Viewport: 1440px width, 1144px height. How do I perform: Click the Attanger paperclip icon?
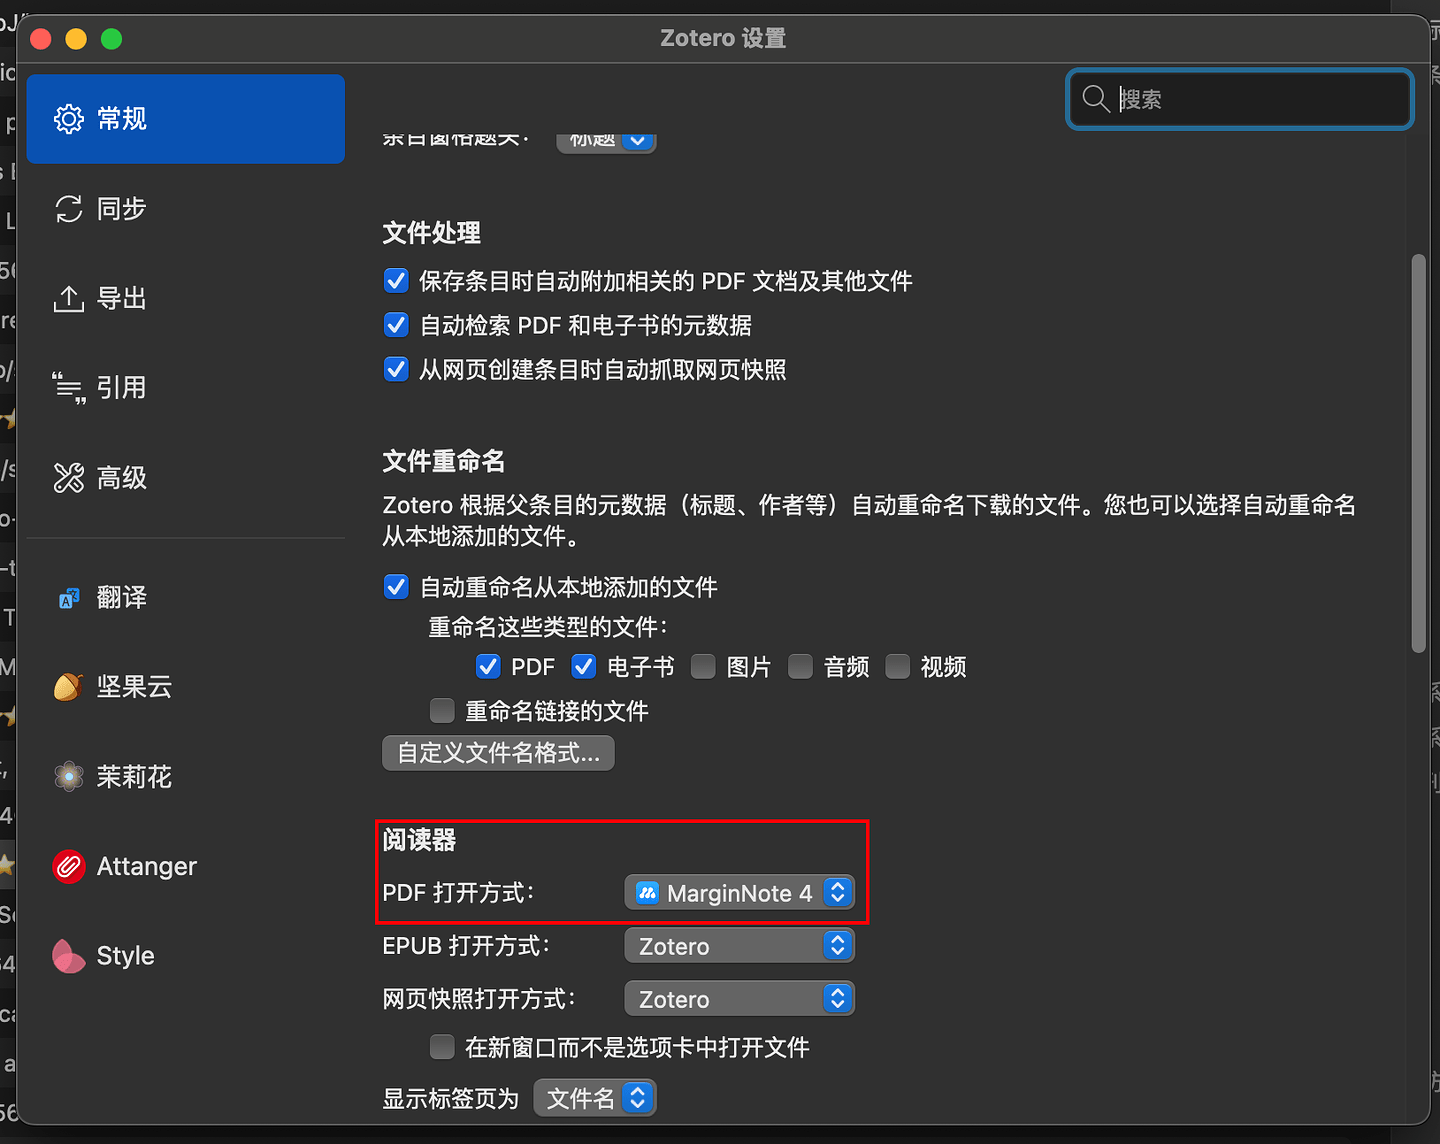[x=69, y=866]
